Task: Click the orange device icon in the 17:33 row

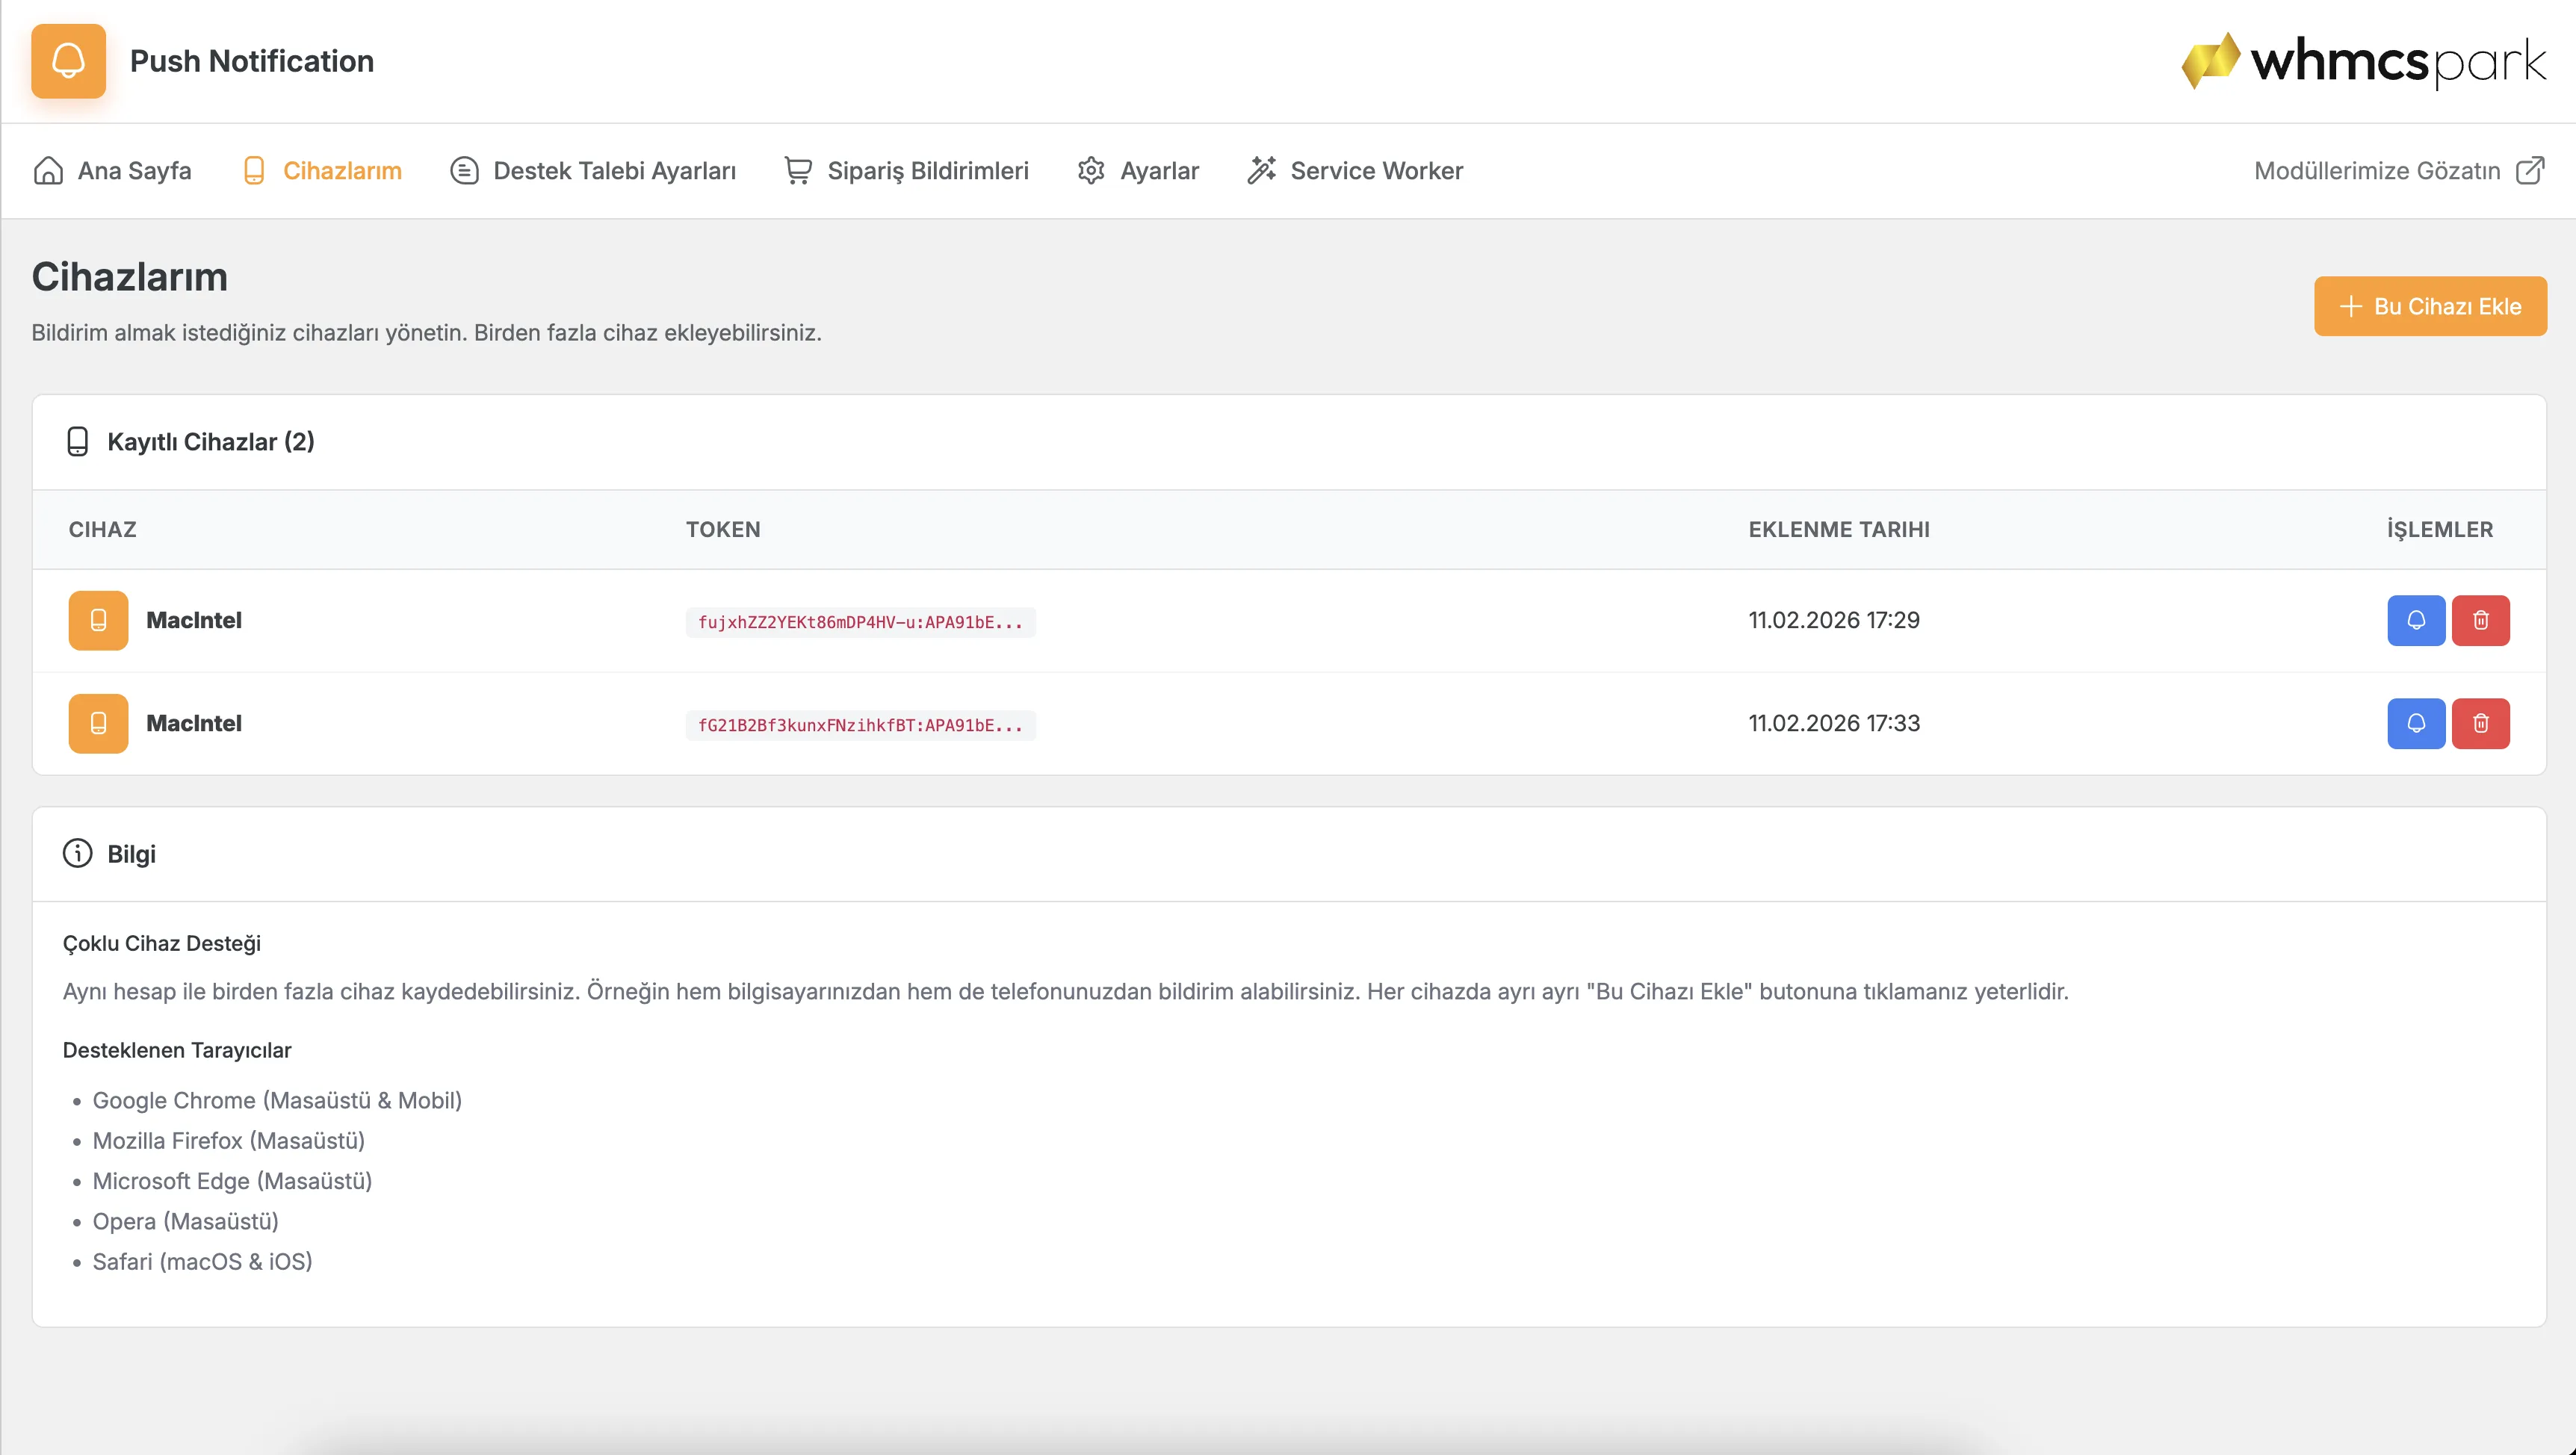Action: (98, 723)
